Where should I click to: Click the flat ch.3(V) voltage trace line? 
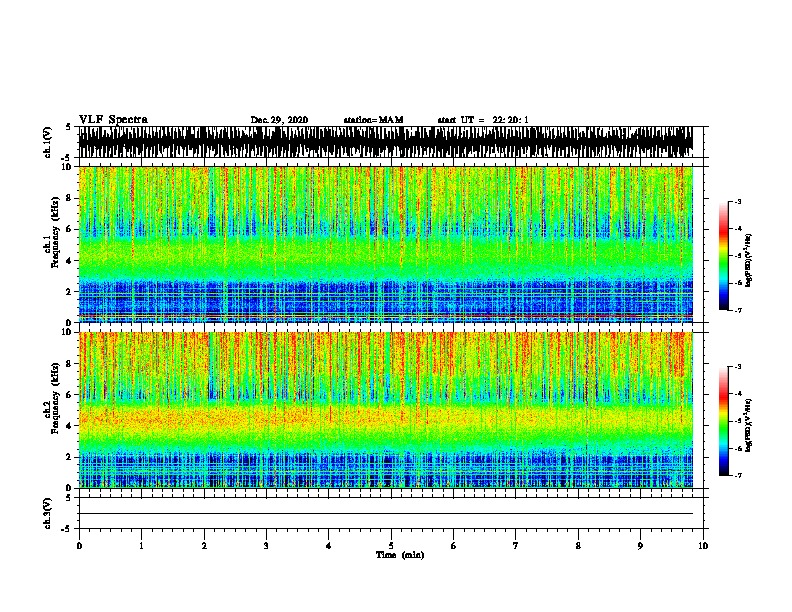386,514
